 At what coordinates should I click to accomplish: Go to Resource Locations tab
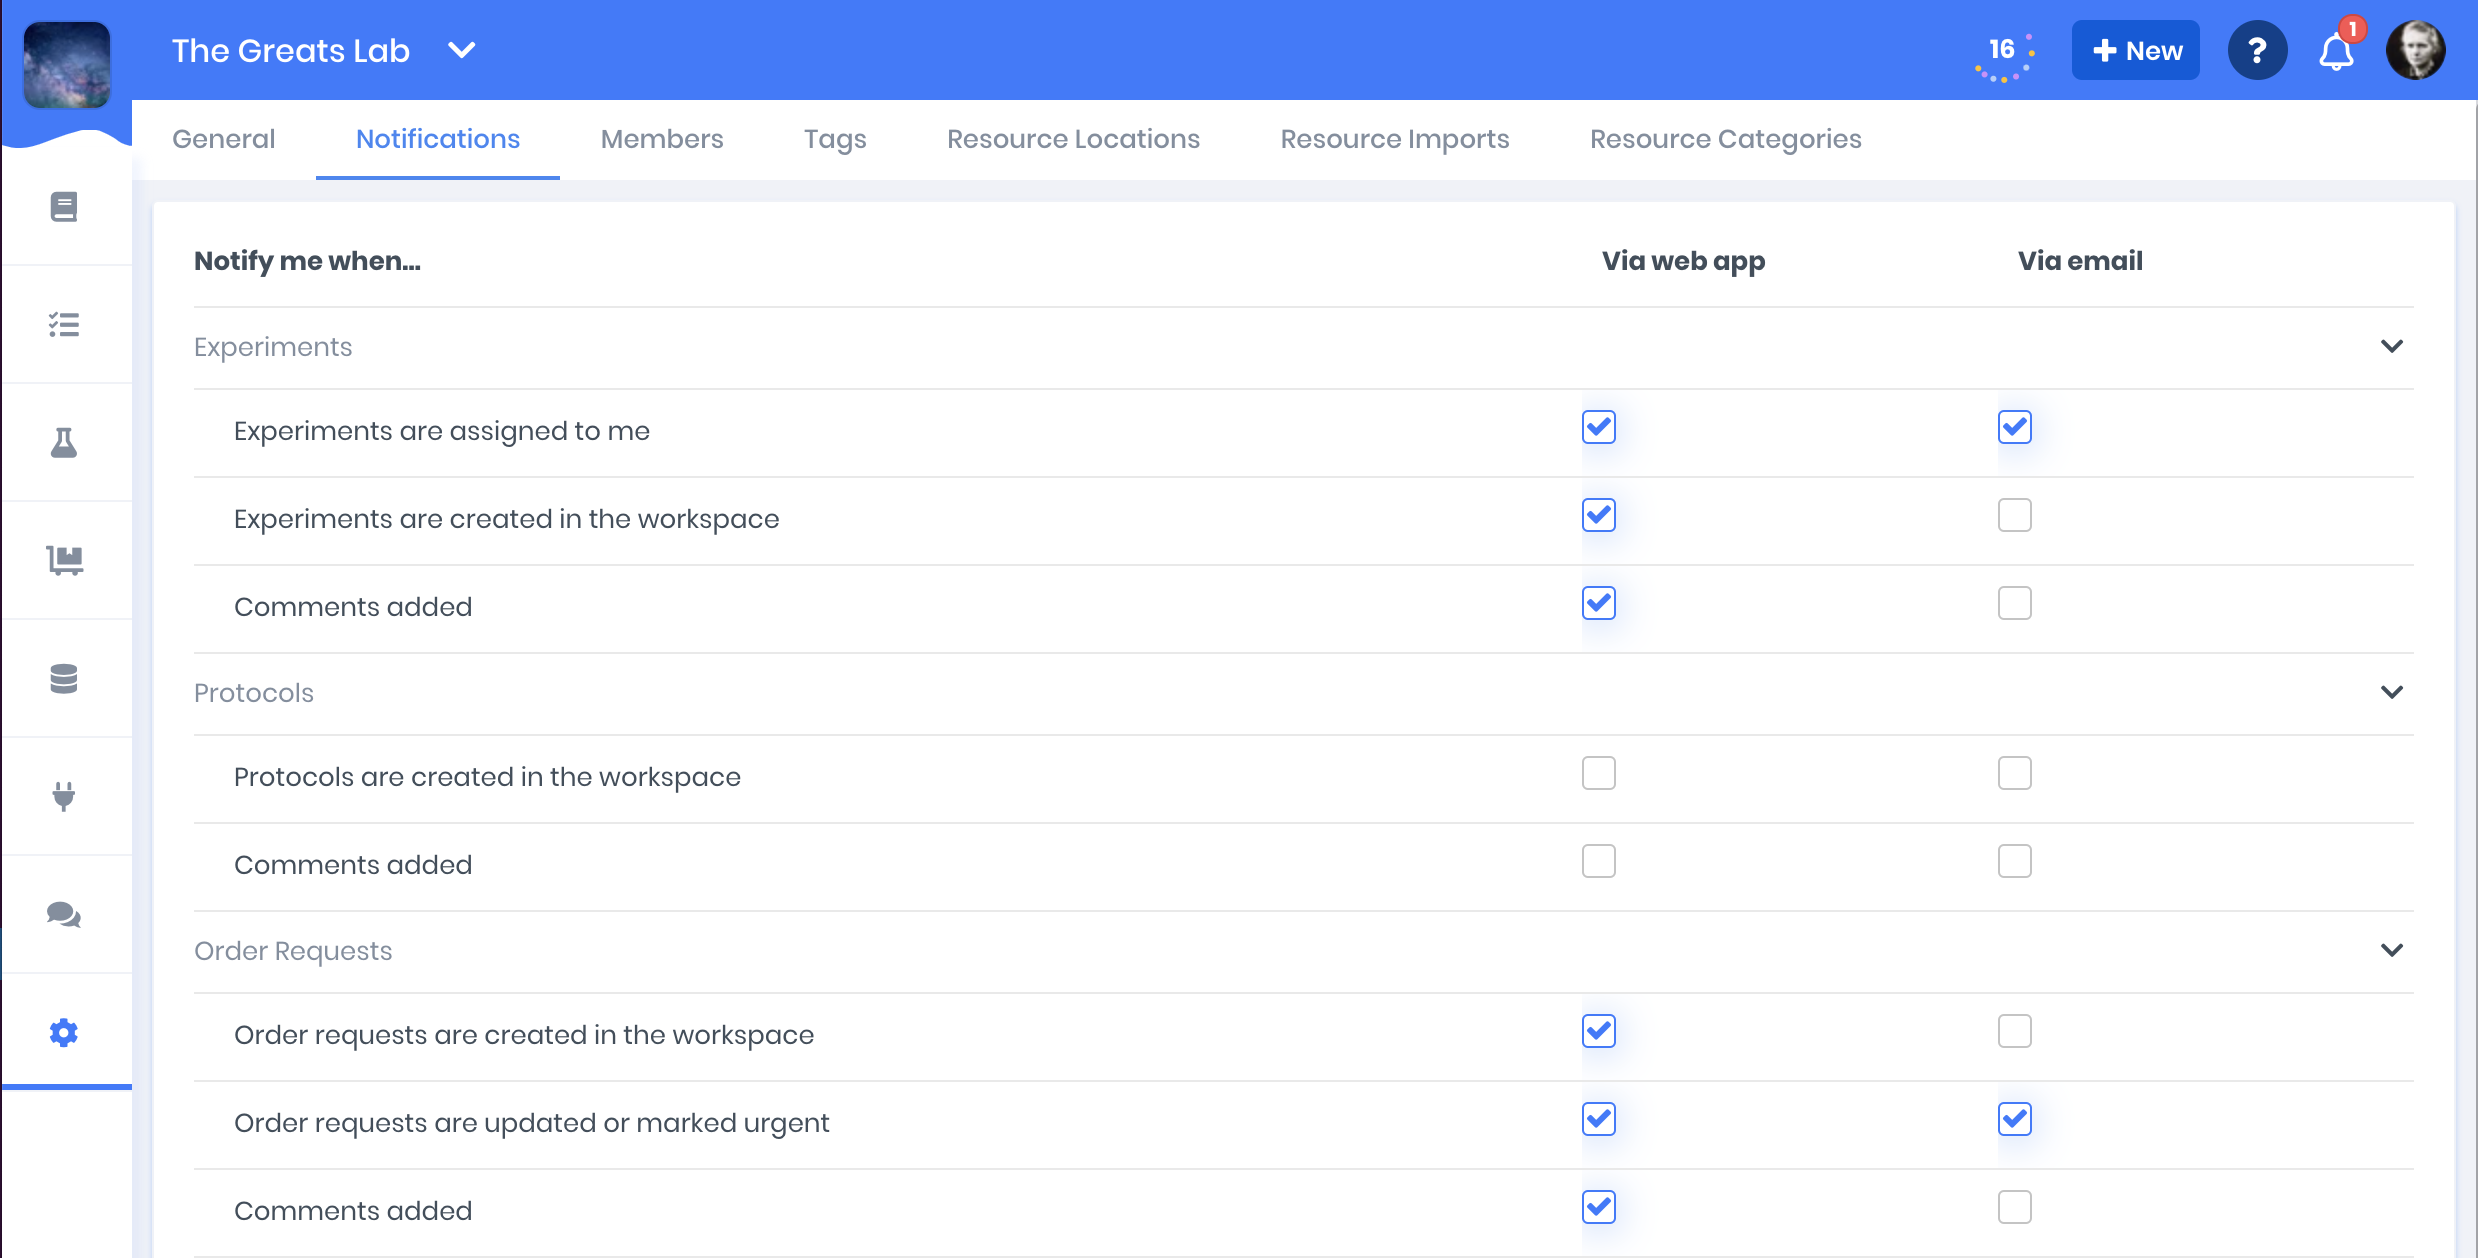point(1073,139)
